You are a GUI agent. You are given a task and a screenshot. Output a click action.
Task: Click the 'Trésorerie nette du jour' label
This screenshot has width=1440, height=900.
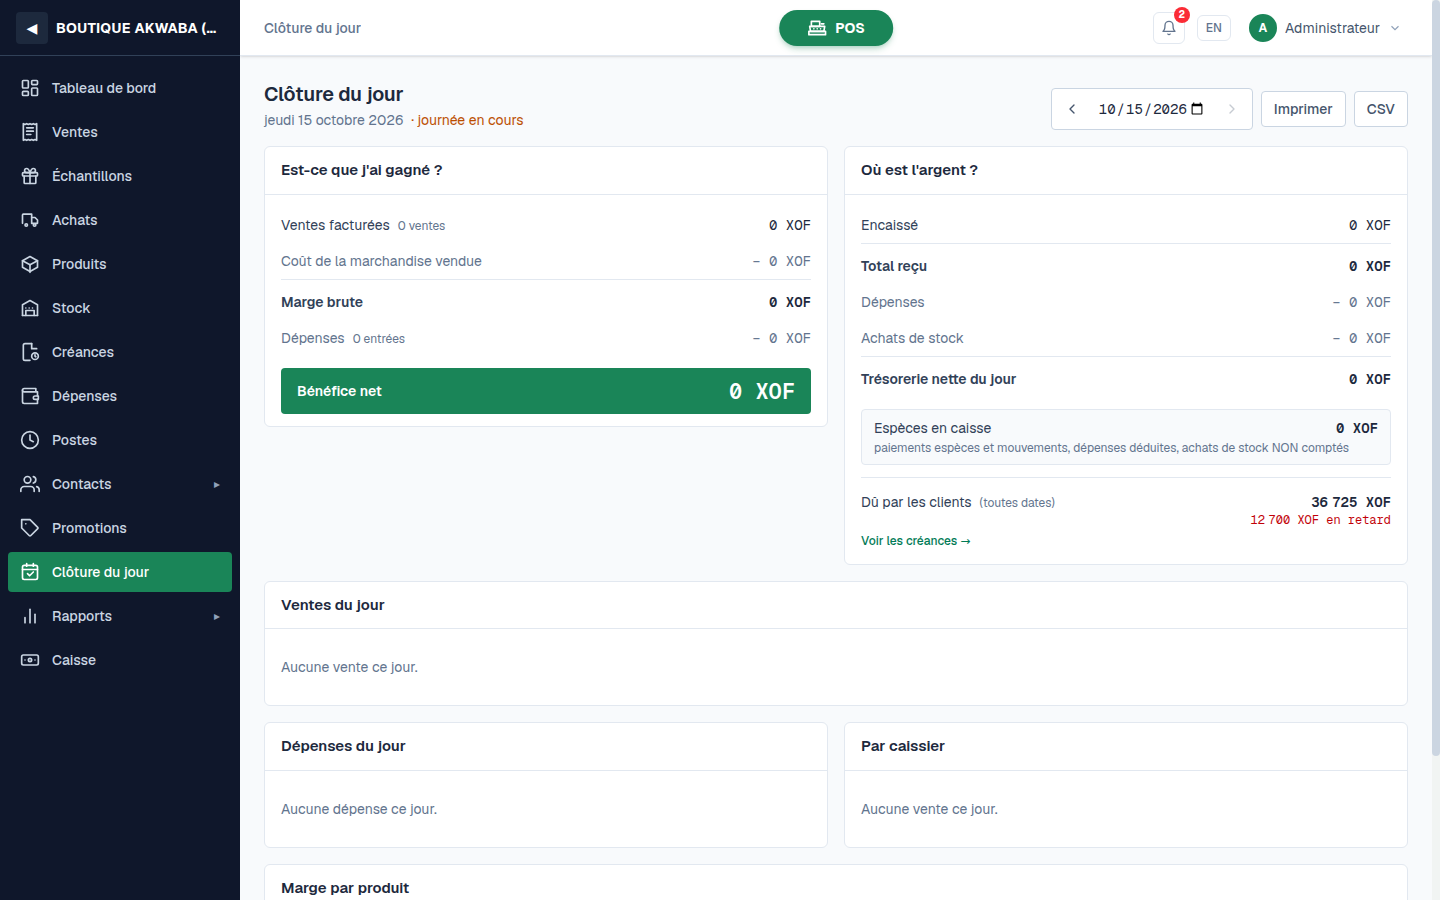(x=938, y=379)
